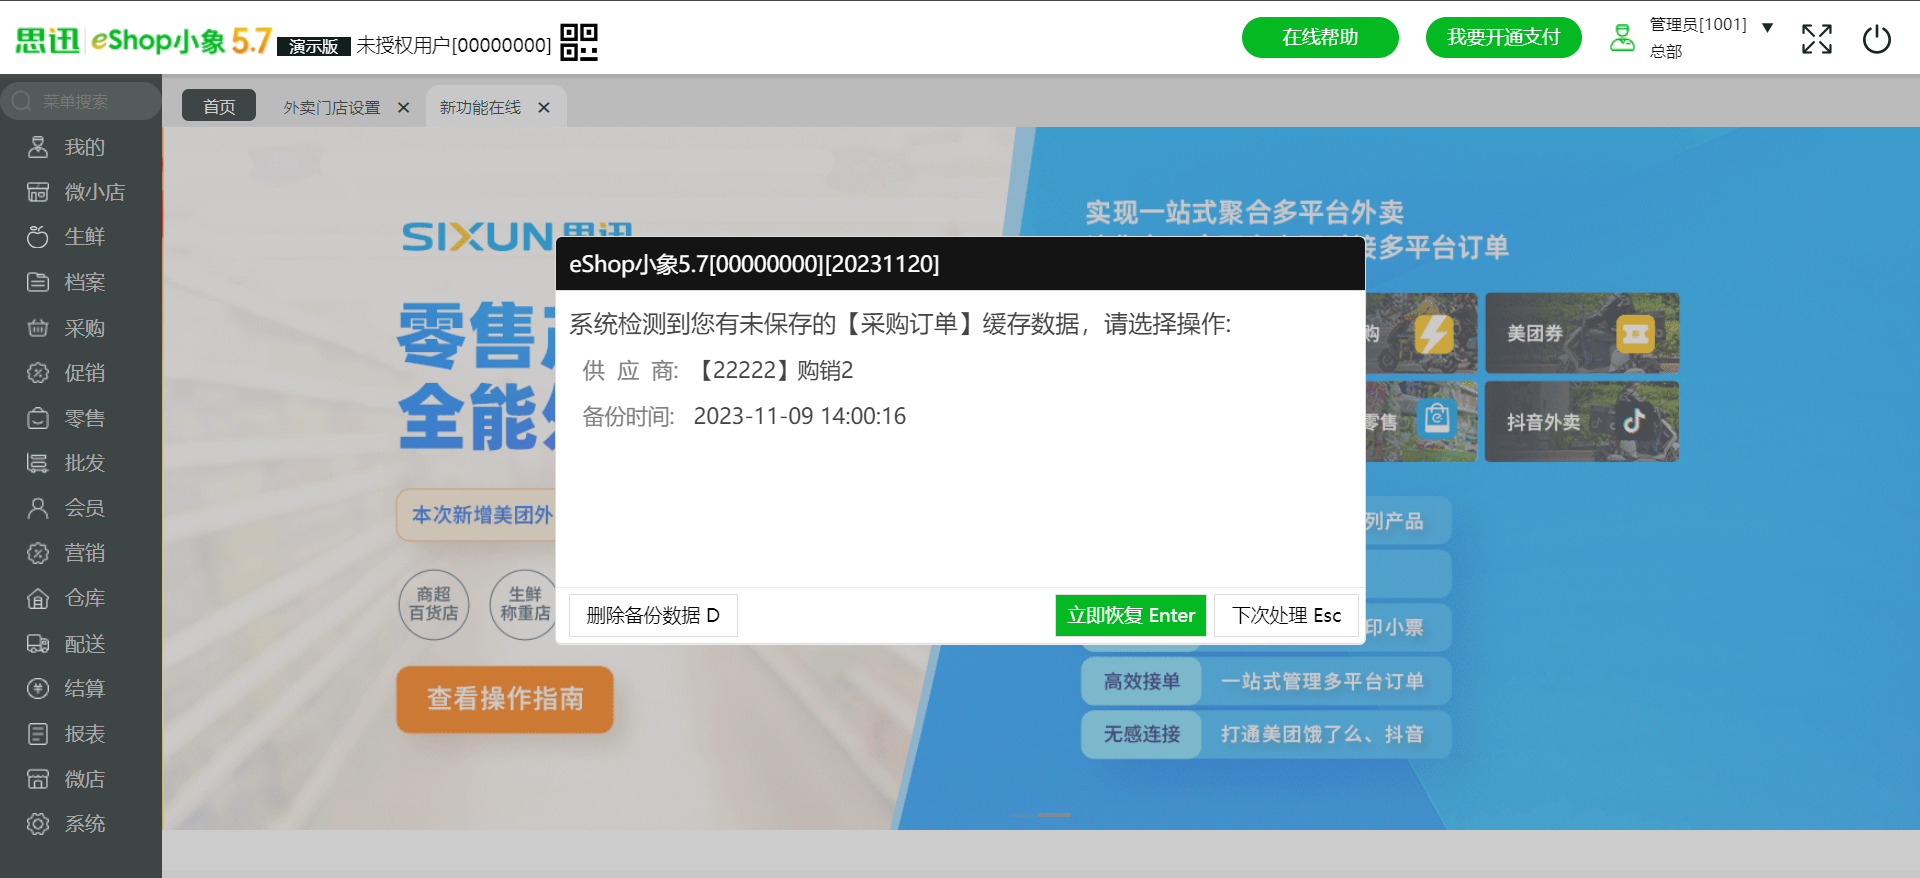Click the carousel page indicator at banner bottom
The image size is (1920, 878).
point(1054,815)
